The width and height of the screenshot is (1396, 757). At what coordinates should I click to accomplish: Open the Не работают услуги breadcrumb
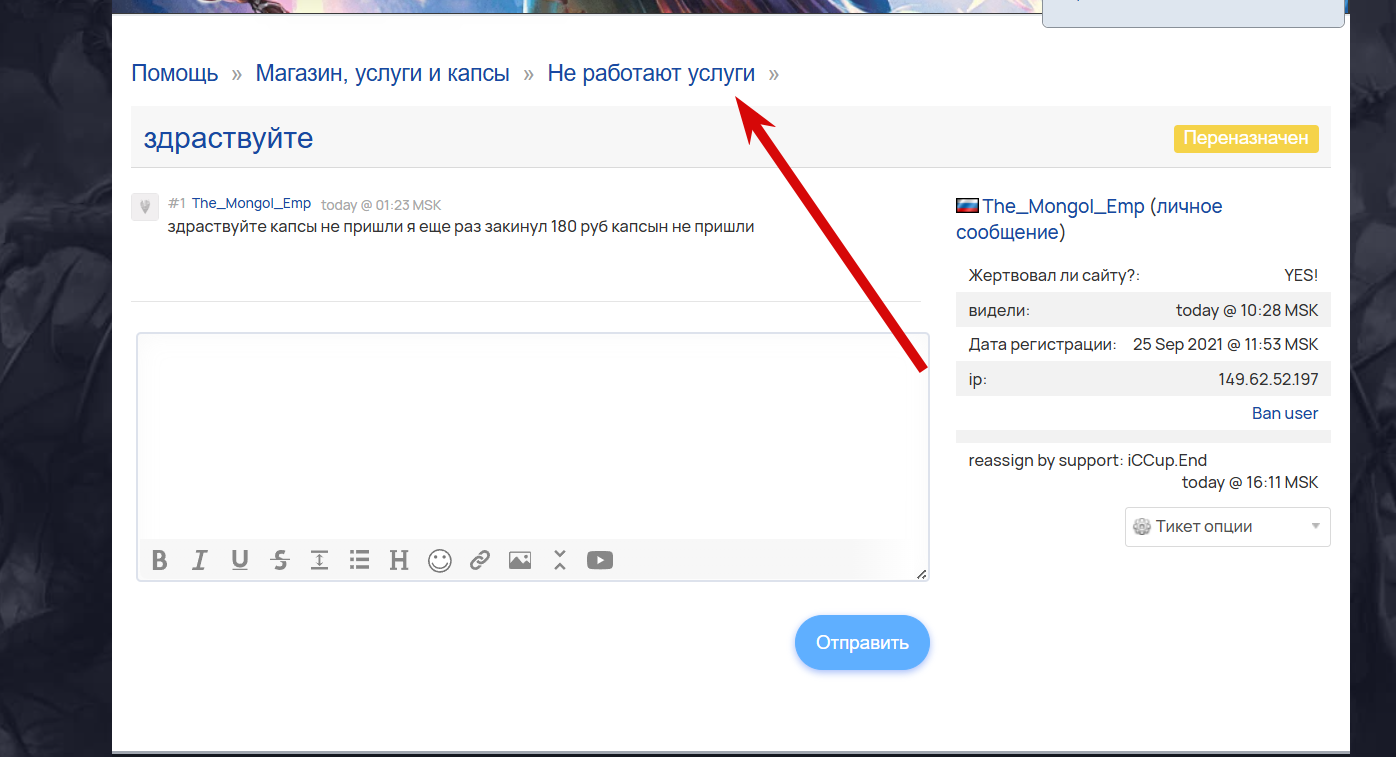point(651,73)
